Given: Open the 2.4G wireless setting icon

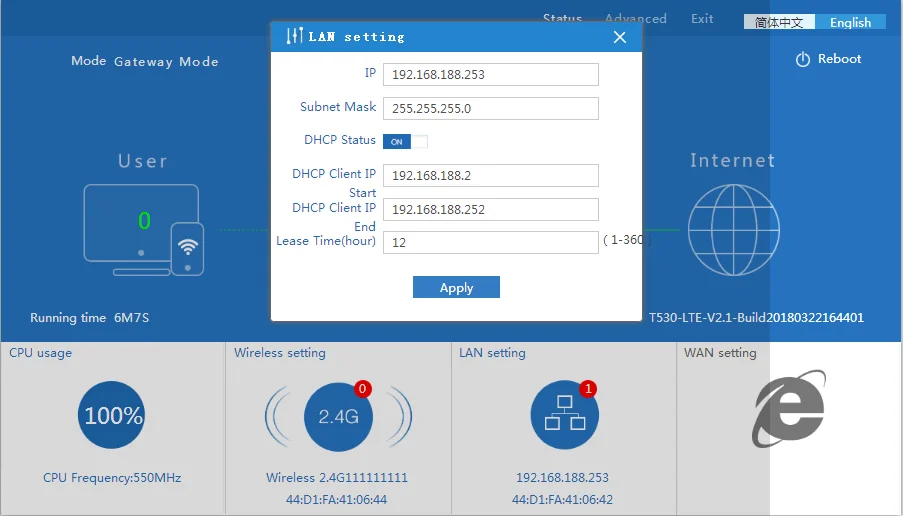Looking at the screenshot, I should pos(338,416).
